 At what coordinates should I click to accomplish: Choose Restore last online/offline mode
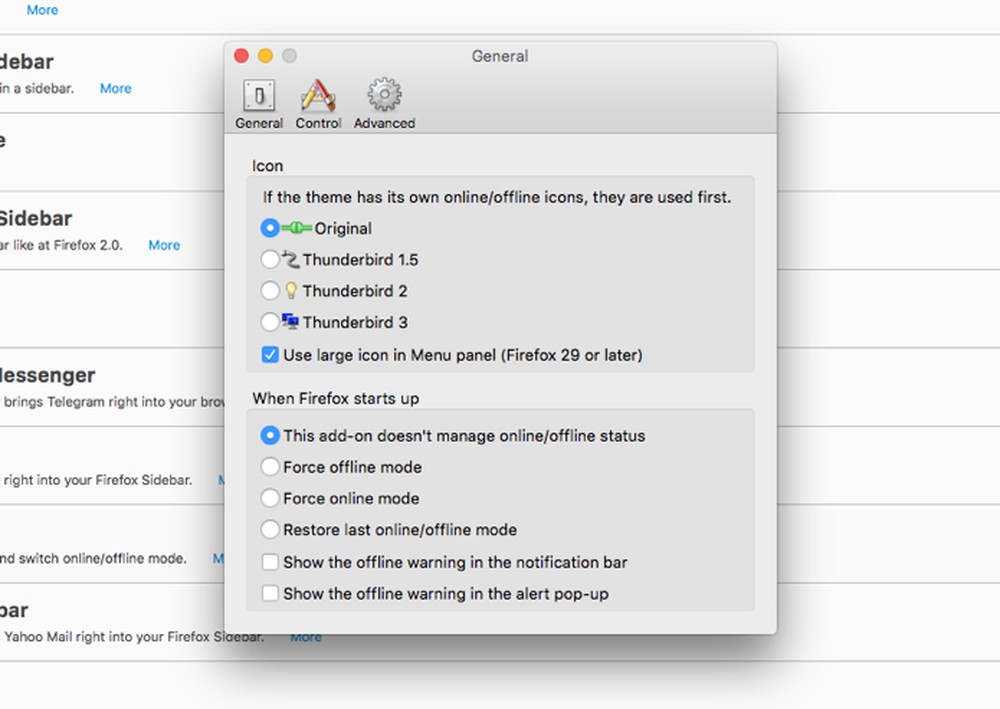pyautogui.click(x=270, y=529)
